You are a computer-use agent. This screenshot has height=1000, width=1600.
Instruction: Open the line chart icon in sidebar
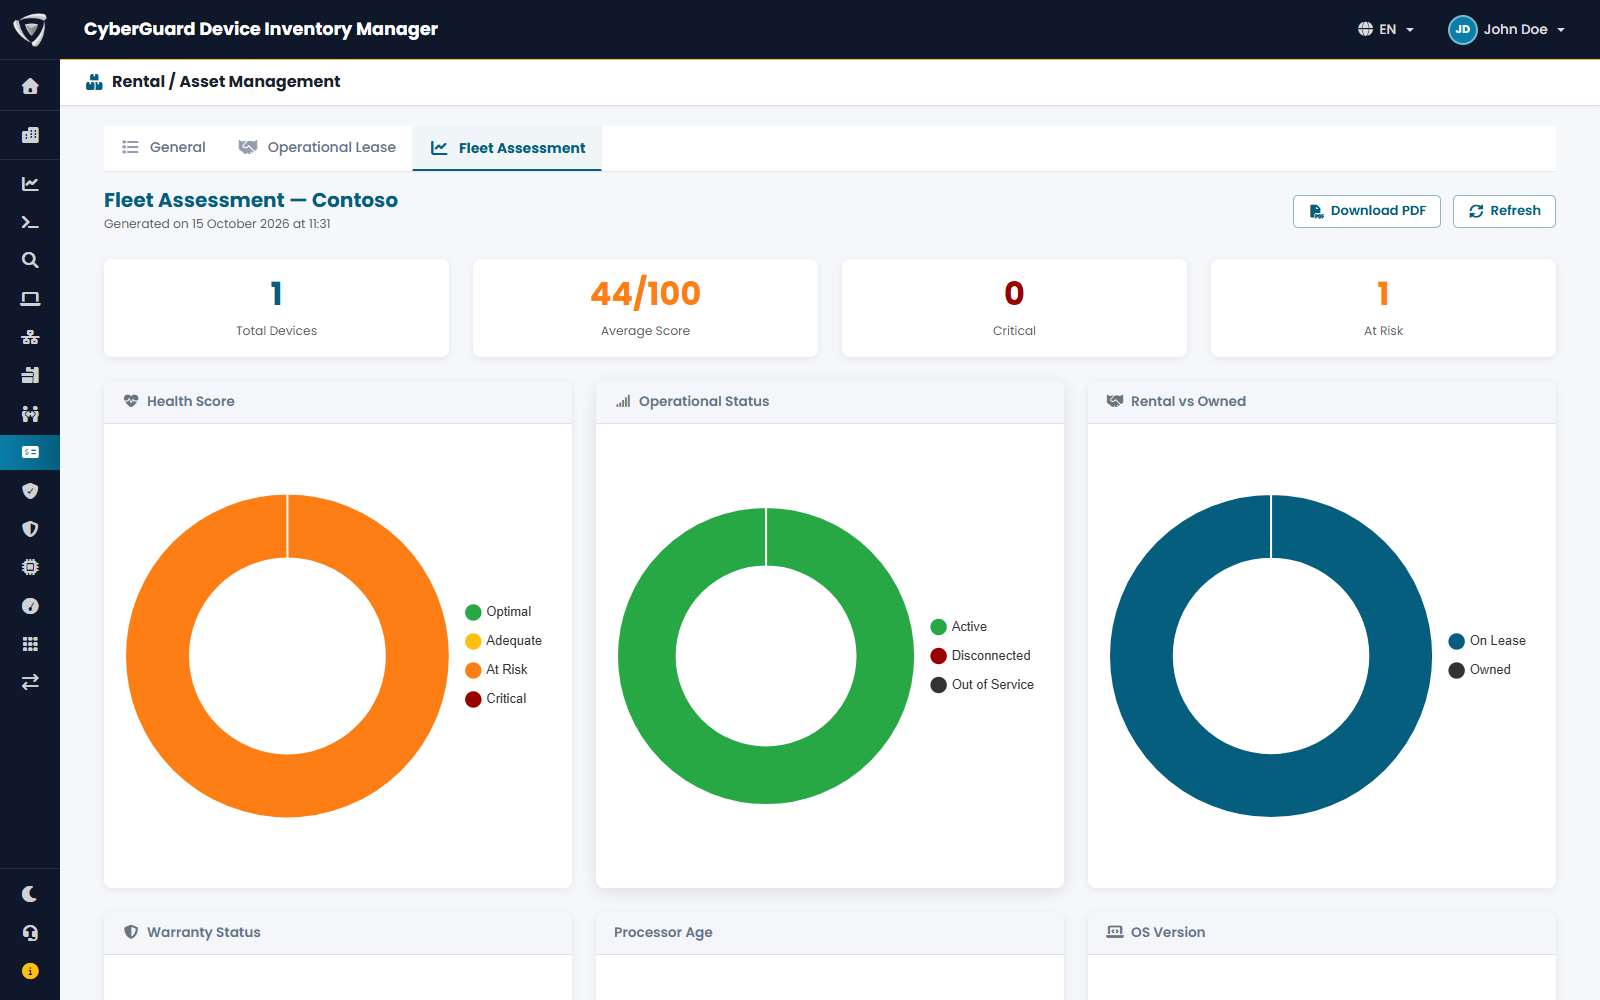click(30, 184)
